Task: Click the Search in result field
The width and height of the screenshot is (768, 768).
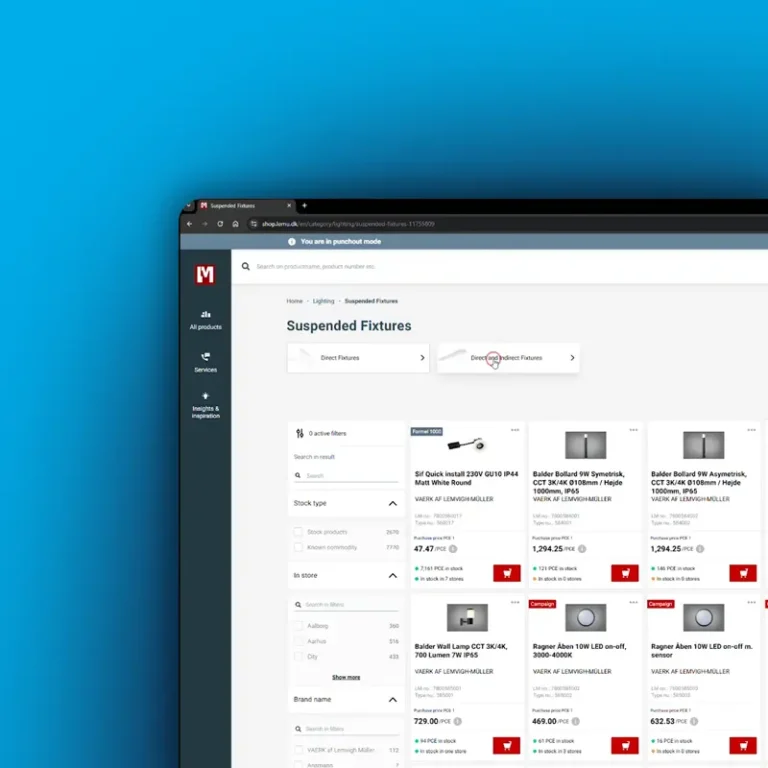Action: pos(346,476)
